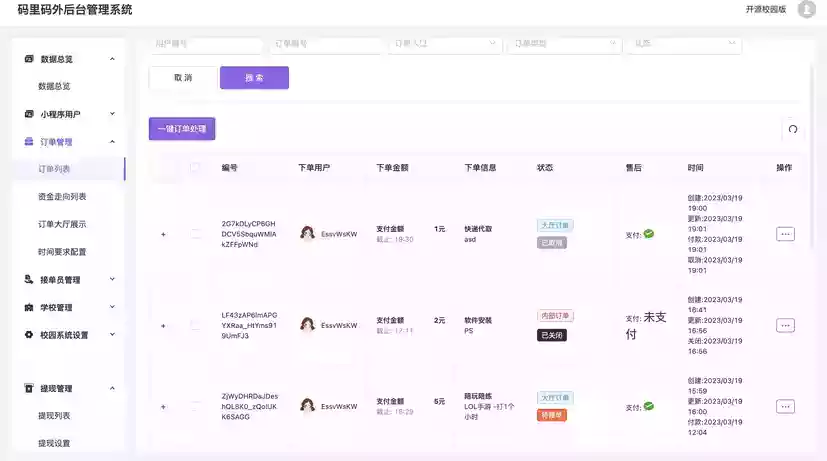Click user avatar in the 软件安装 order row
827x461 pixels.
[x=307, y=324]
